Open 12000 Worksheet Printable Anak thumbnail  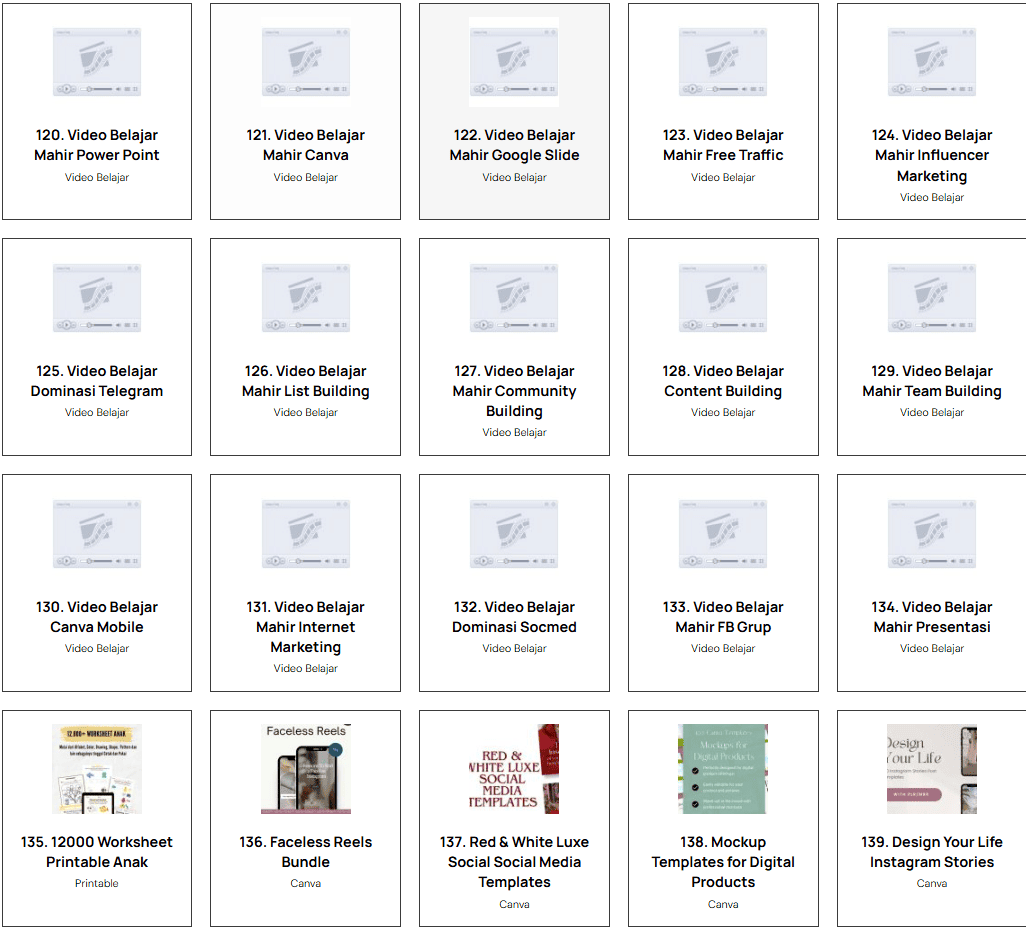tap(97, 769)
